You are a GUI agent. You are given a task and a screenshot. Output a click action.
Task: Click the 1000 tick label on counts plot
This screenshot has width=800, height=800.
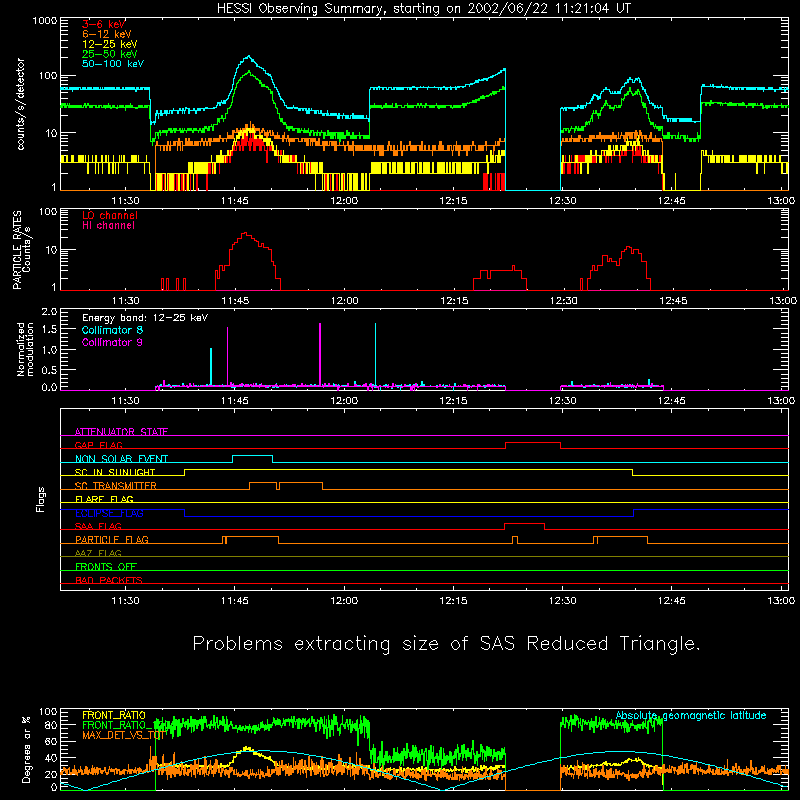pyautogui.click(x=44, y=21)
